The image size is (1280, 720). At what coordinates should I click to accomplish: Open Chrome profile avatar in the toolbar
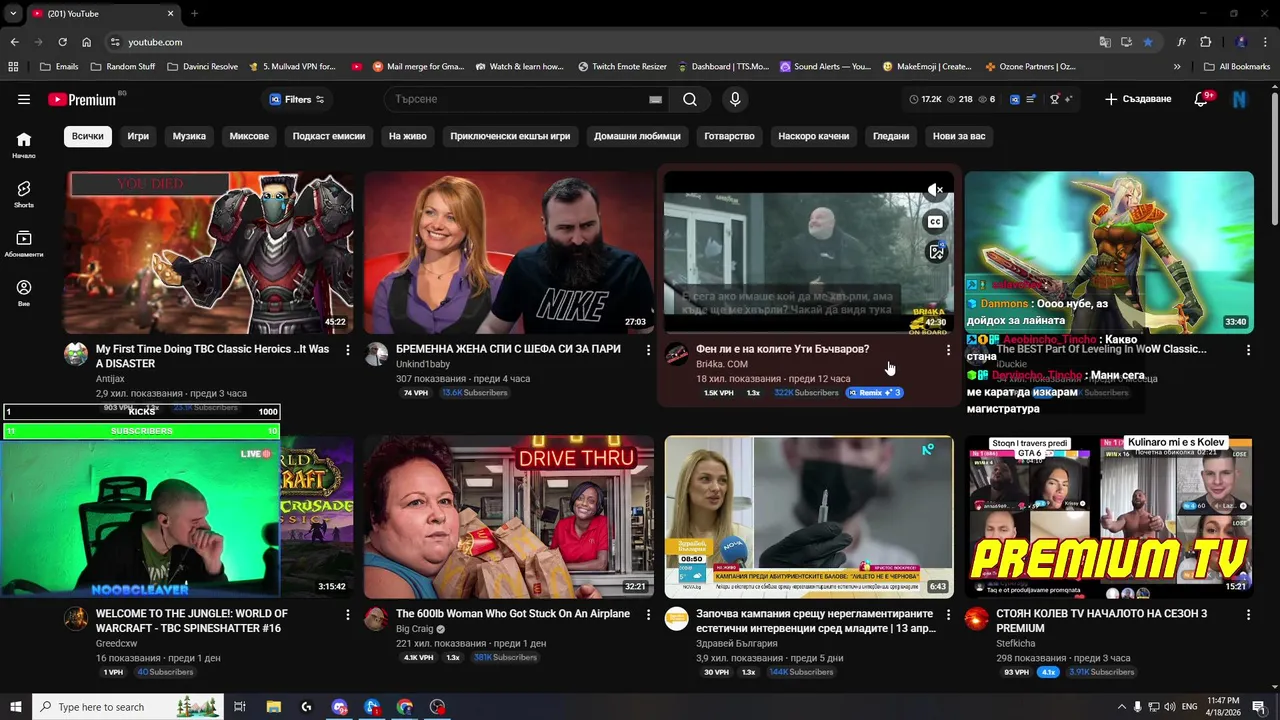[1241, 42]
